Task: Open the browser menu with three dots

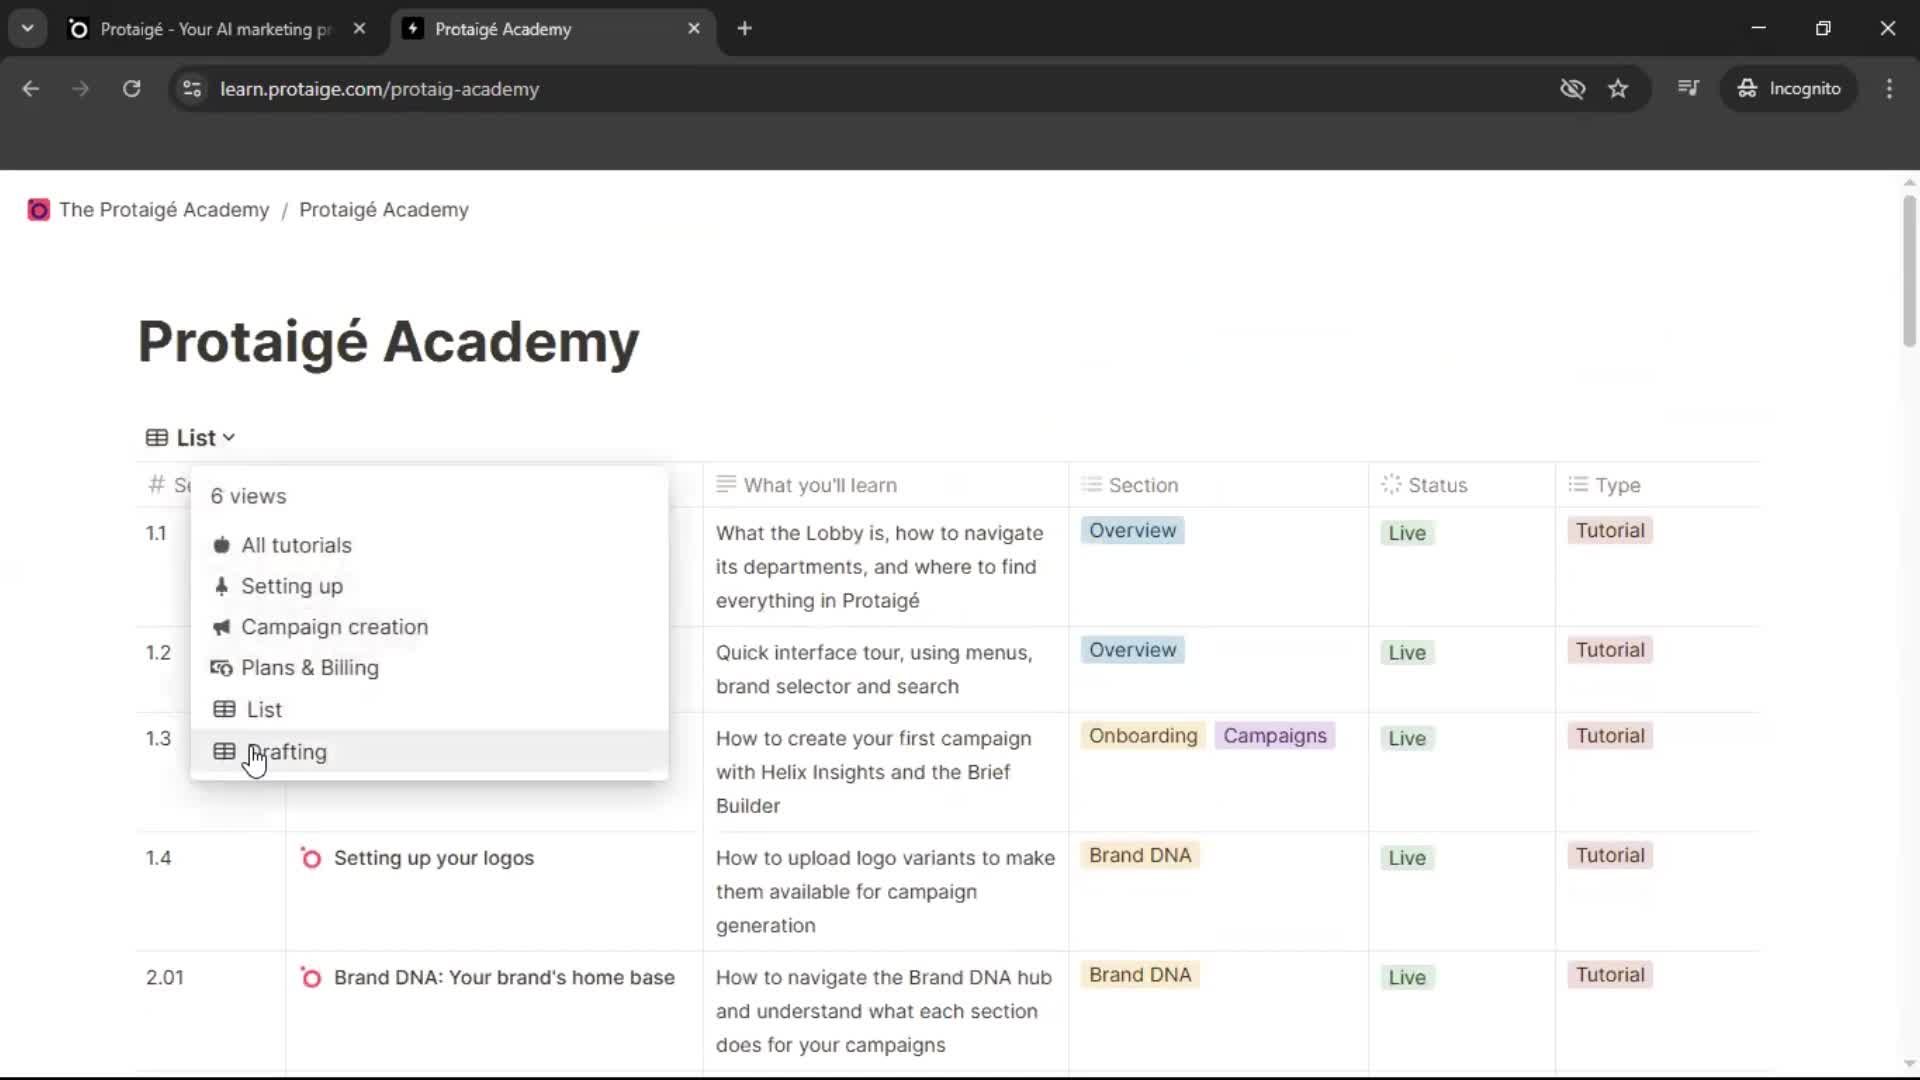Action: click(x=1890, y=88)
